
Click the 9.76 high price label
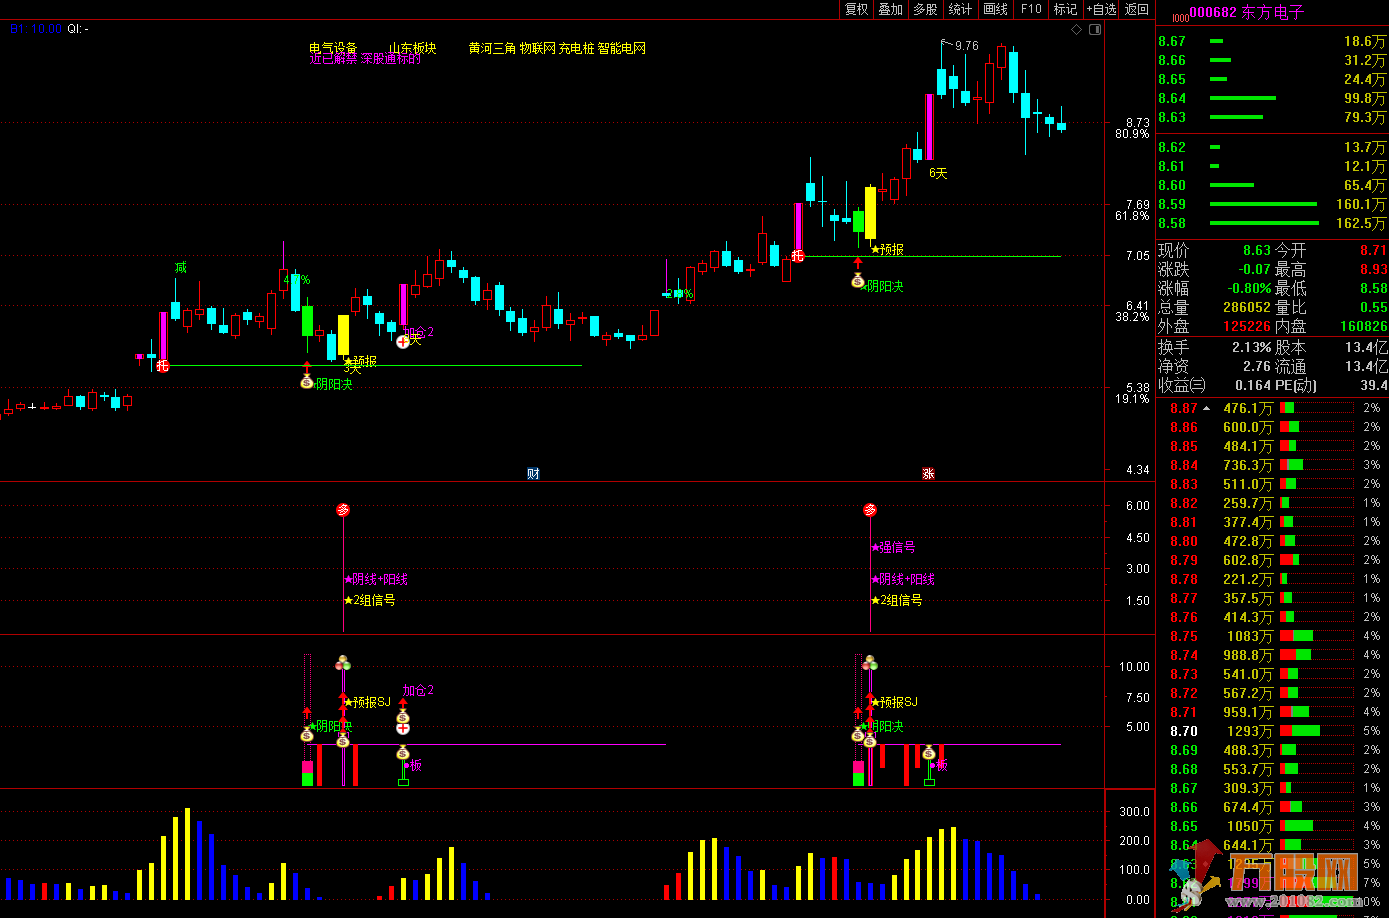(x=967, y=46)
